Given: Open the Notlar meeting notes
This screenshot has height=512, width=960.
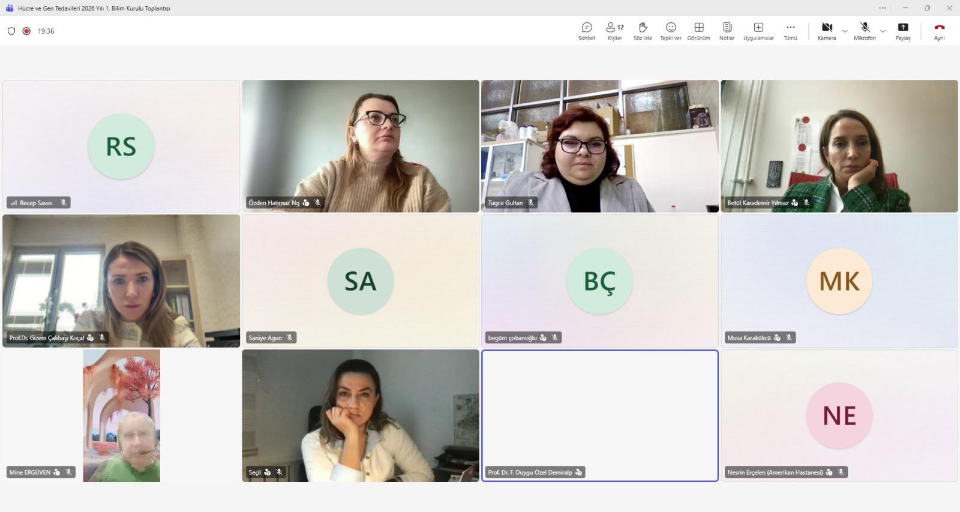Looking at the screenshot, I should tap(727, 31).
